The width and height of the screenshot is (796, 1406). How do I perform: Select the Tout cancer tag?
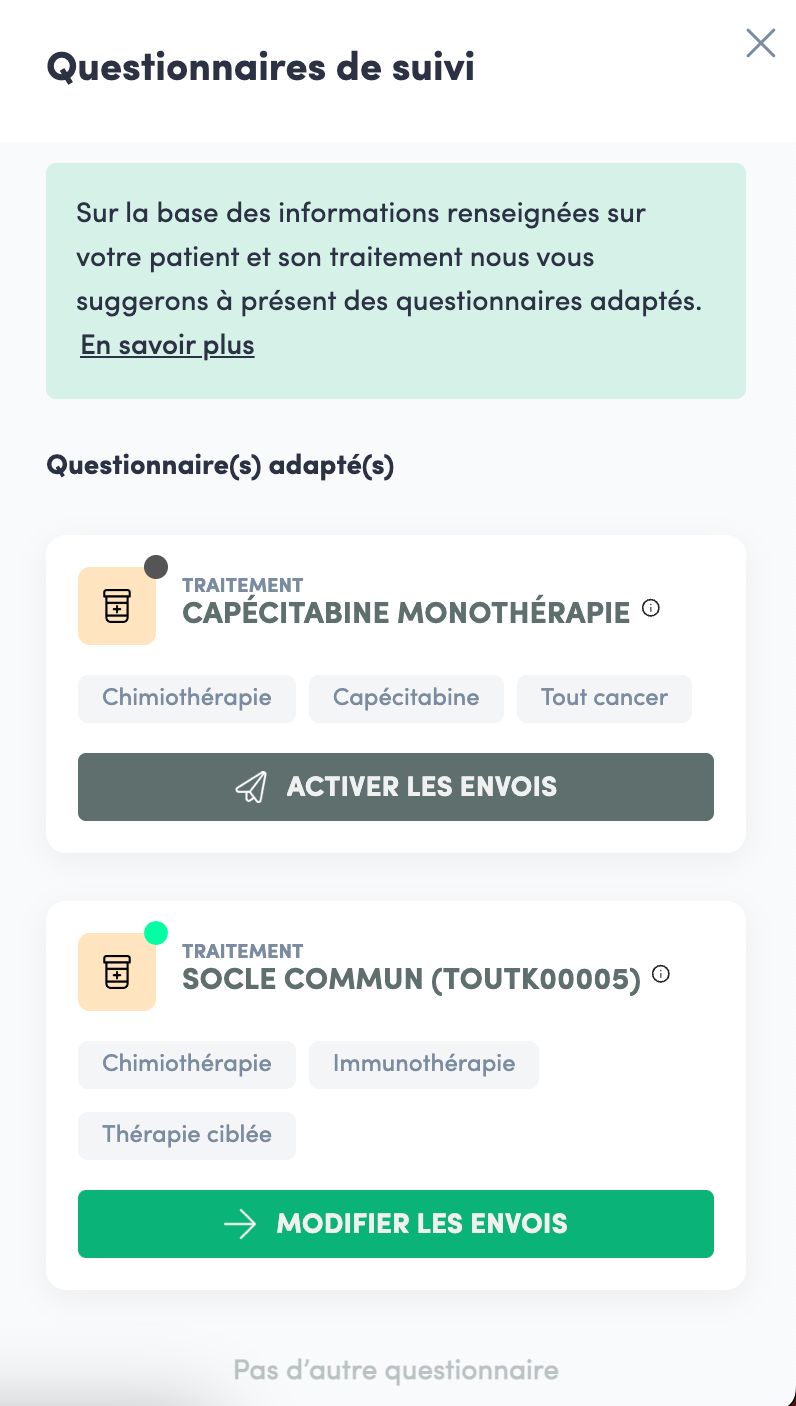604,698
